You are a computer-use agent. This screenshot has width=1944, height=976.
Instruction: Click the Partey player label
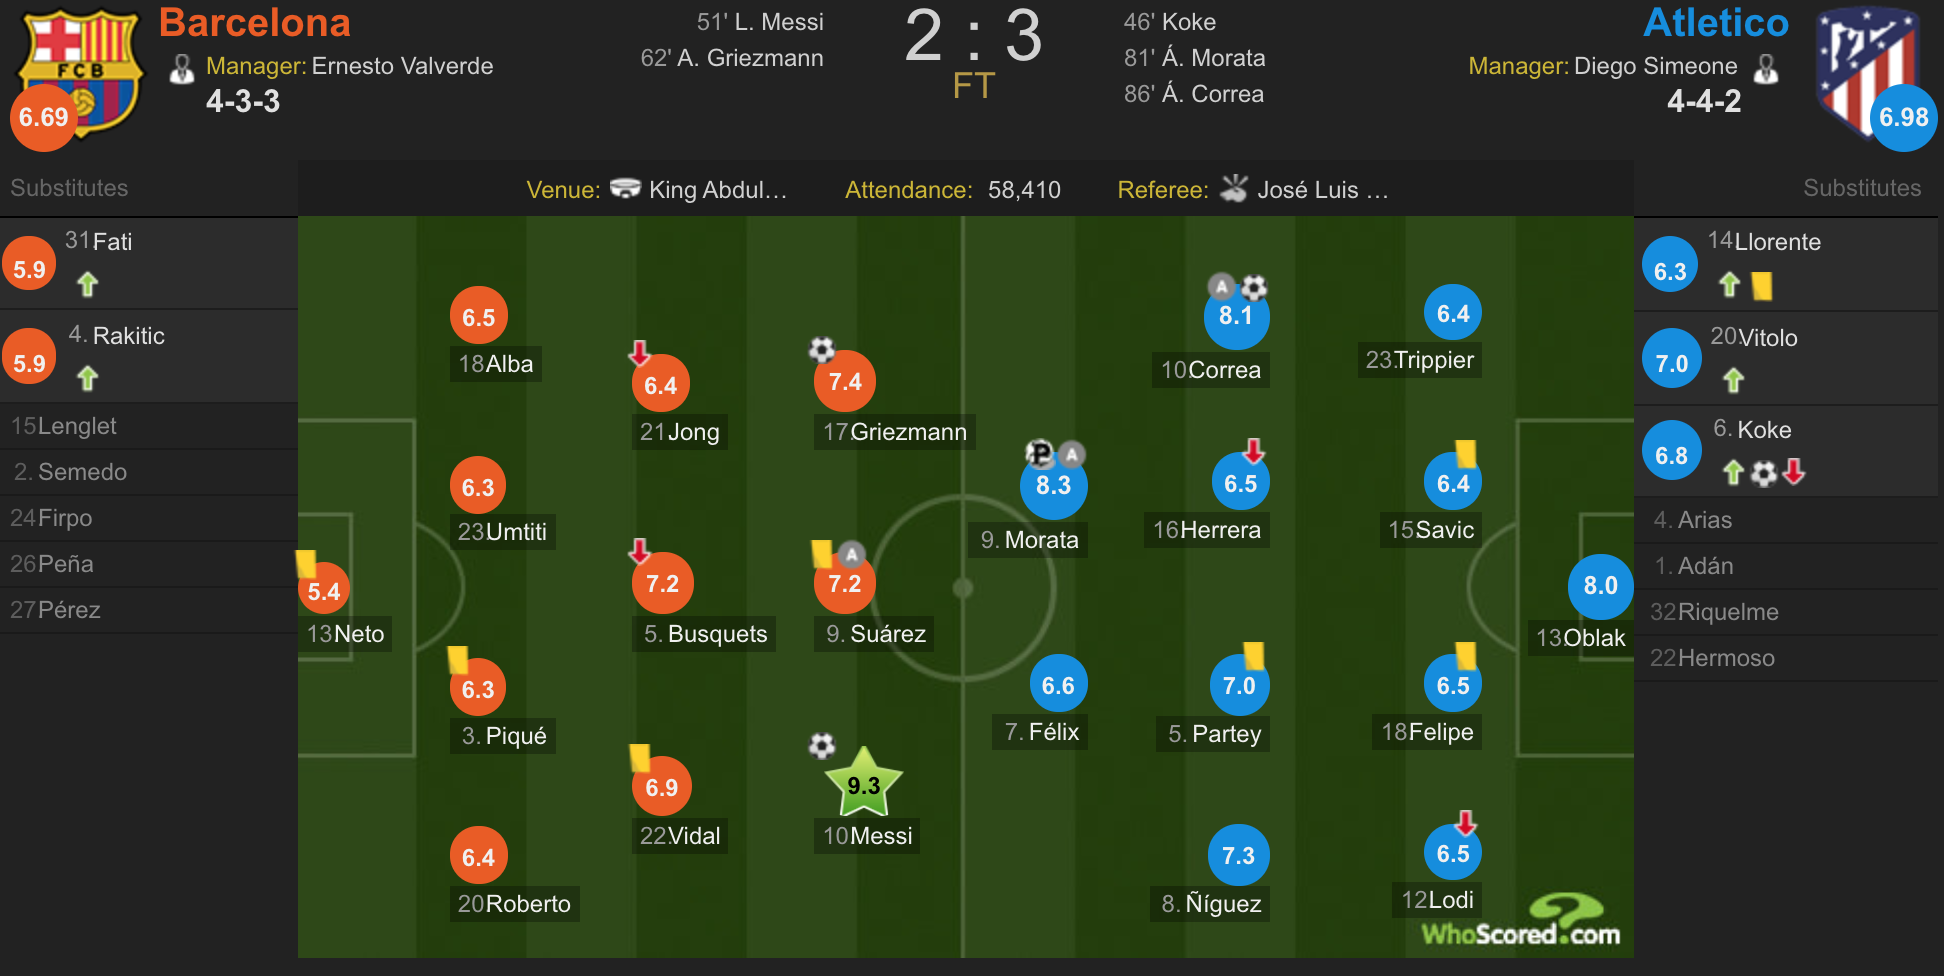tap(1214, 734)
